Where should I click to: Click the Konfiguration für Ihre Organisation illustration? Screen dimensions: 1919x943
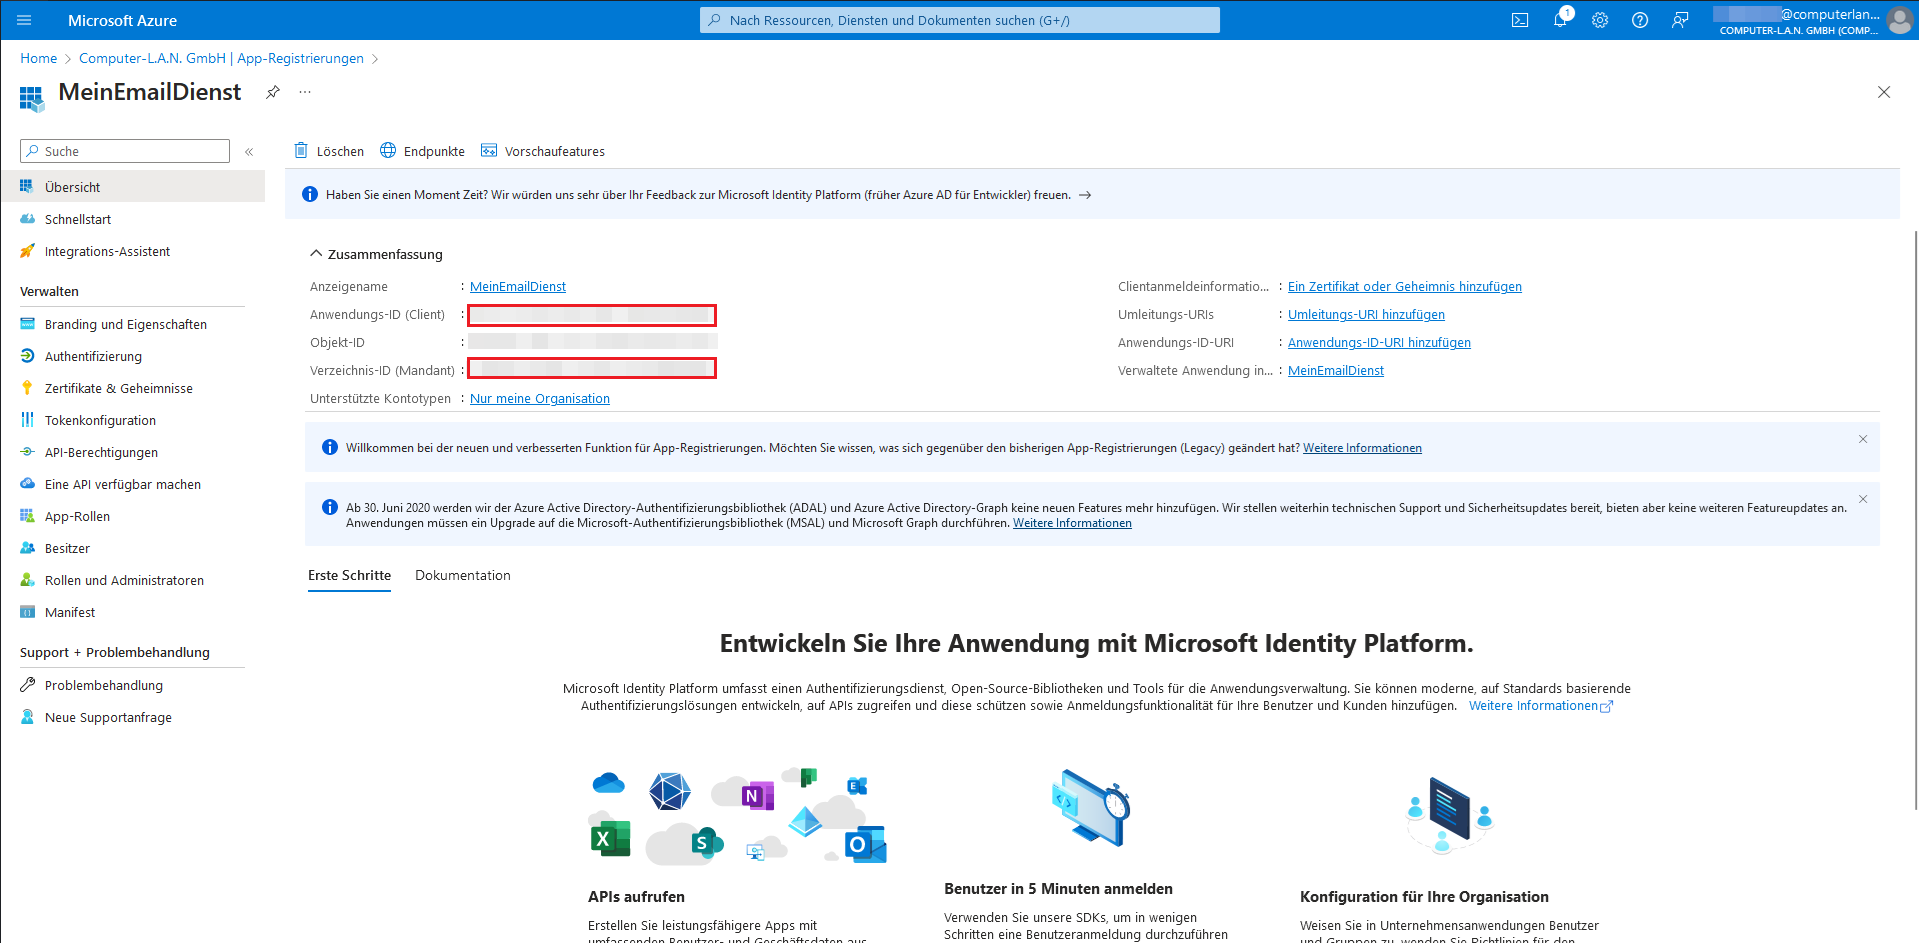(x=1450, y=815)
